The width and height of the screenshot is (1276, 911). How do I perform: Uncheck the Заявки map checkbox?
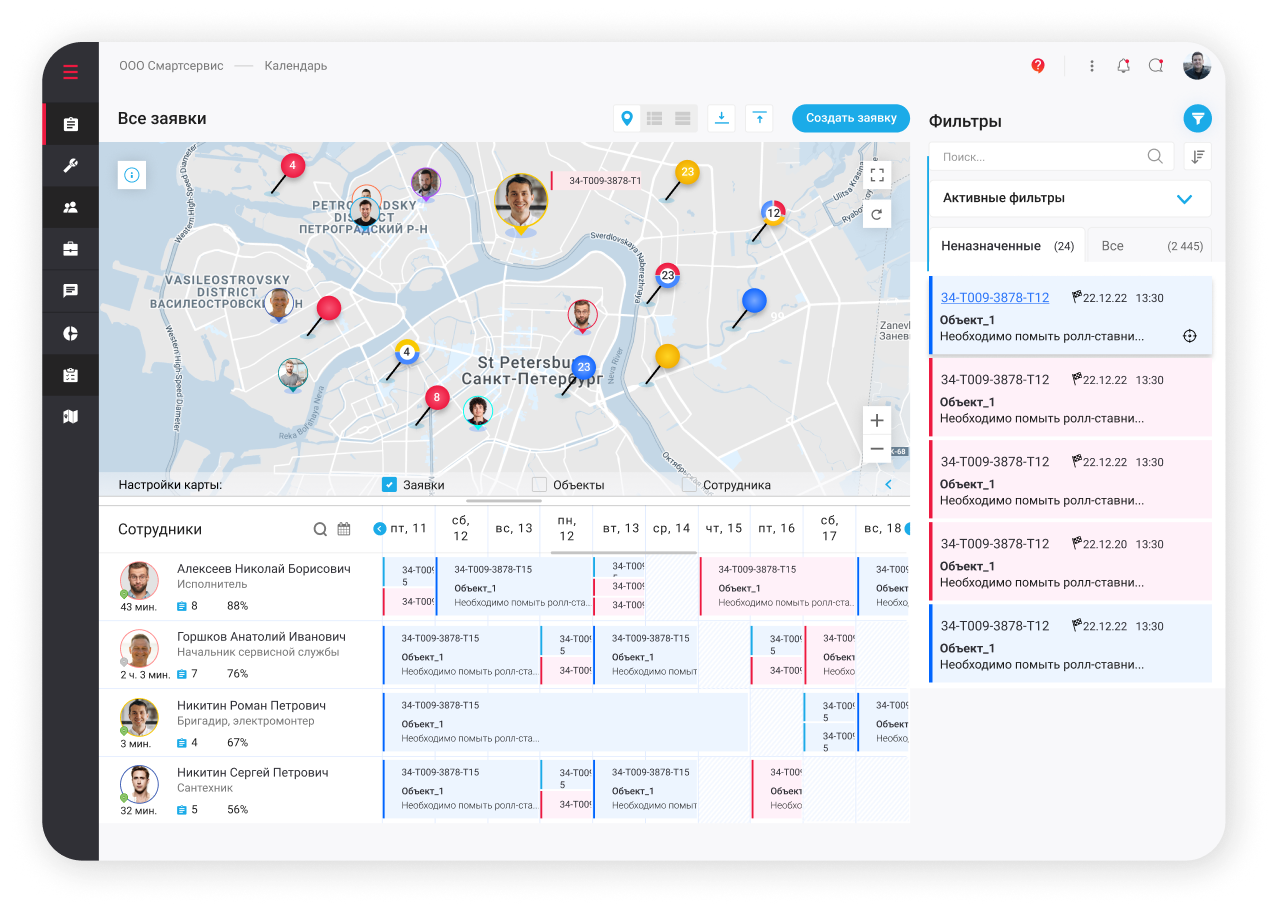coord(390,485)
